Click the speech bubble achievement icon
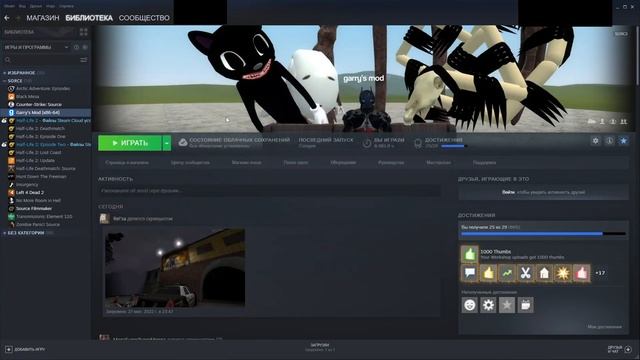The width and height of the screenshot is (640, 360). (470, 273)
